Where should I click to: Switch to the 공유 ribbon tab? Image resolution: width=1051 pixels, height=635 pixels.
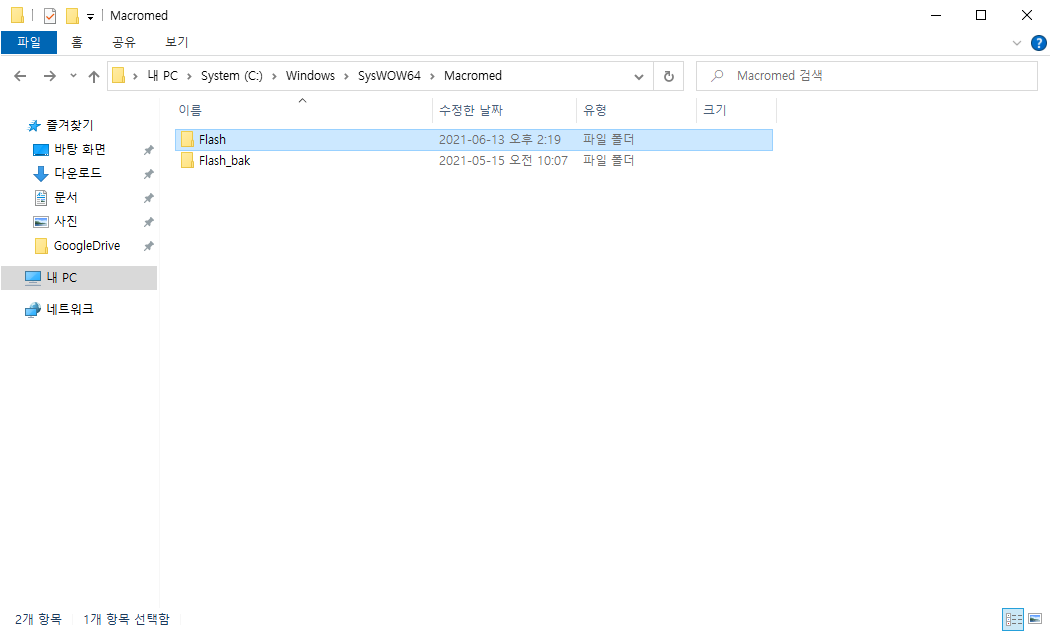click(124, 42)
